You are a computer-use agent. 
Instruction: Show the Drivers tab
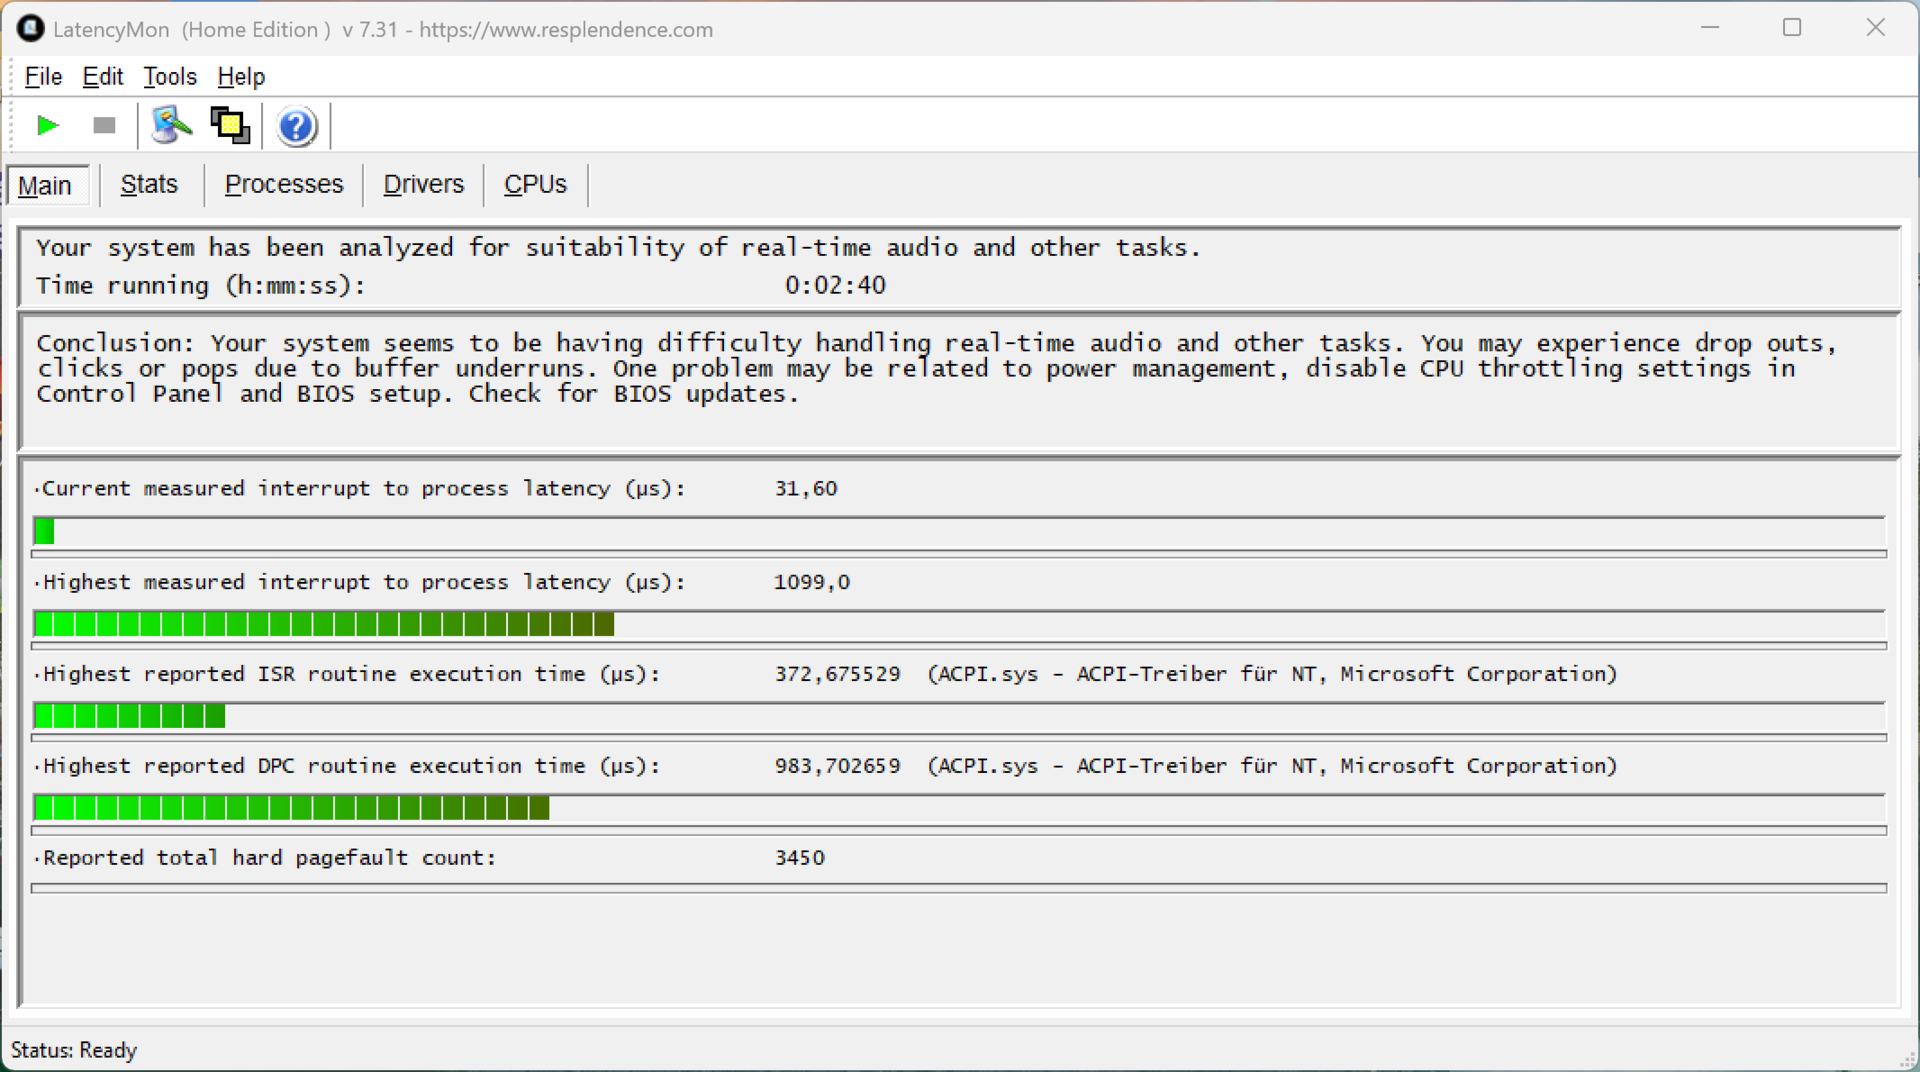(x=423, y=185)
